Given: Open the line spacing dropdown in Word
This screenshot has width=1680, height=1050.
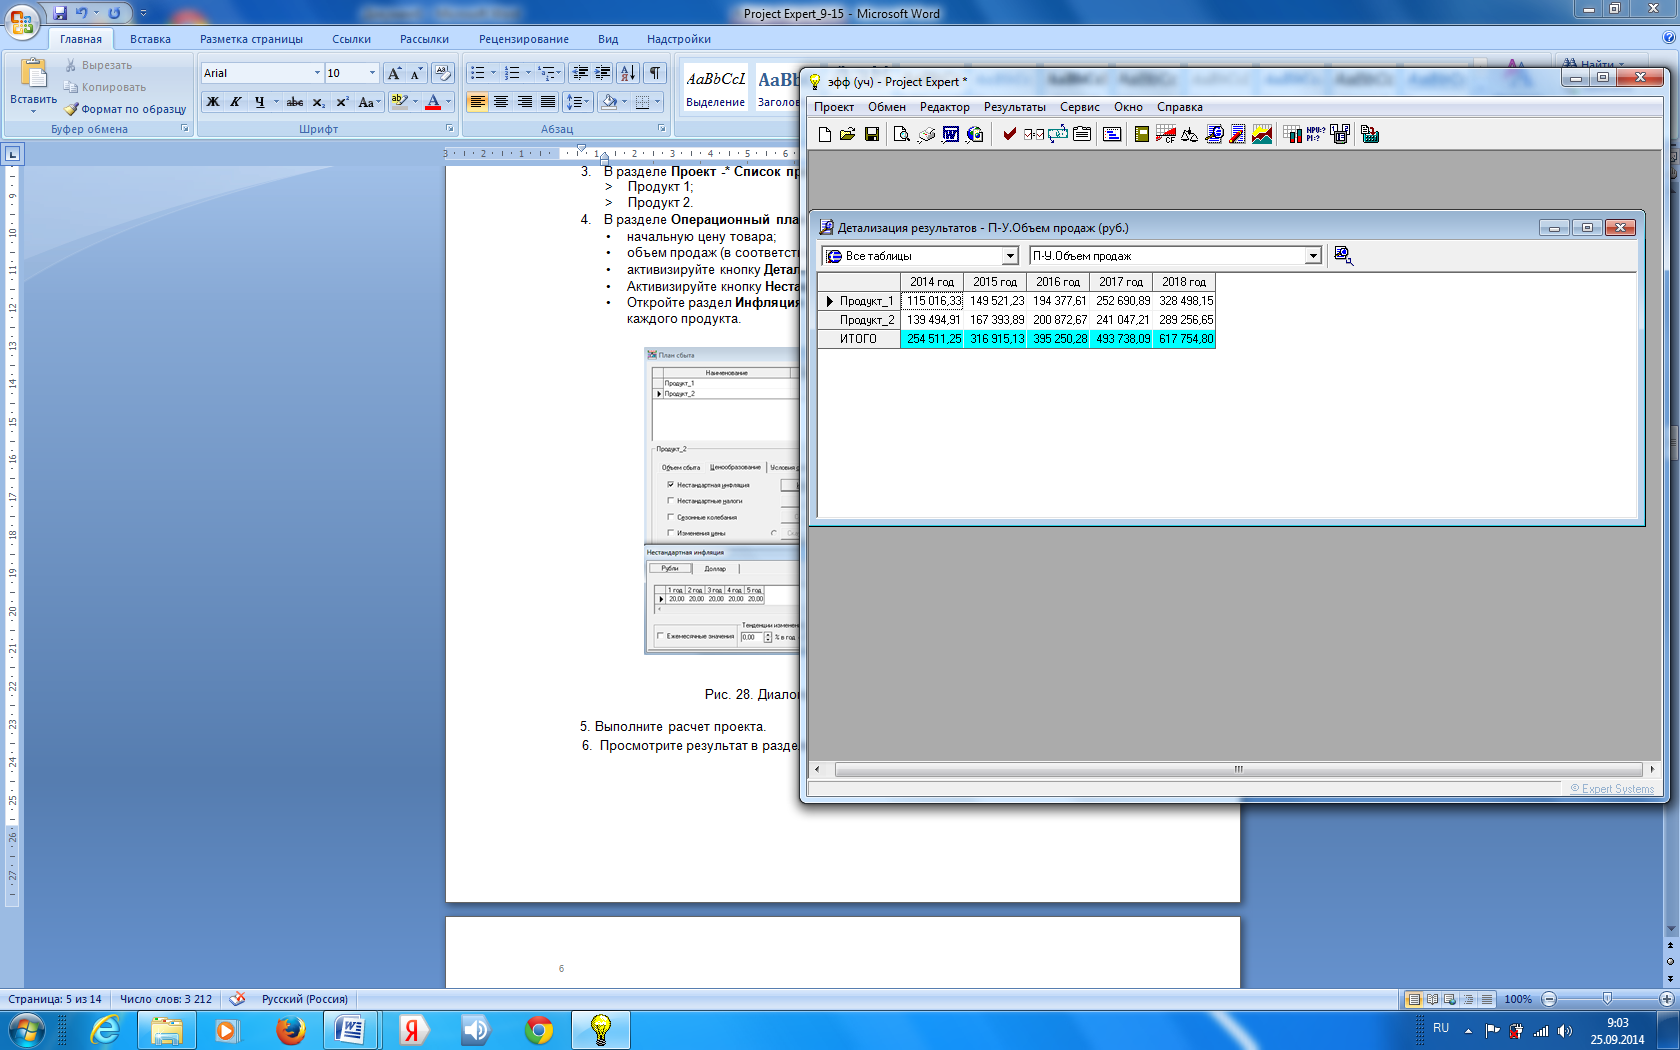Looking at the screenshot, I should tap(577, 102).
